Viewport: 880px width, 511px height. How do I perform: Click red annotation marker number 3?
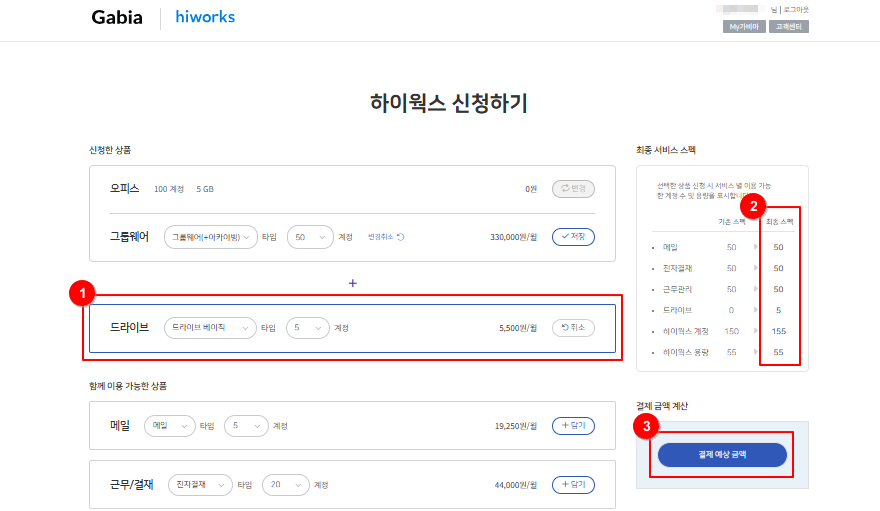[x=649, y=425]
